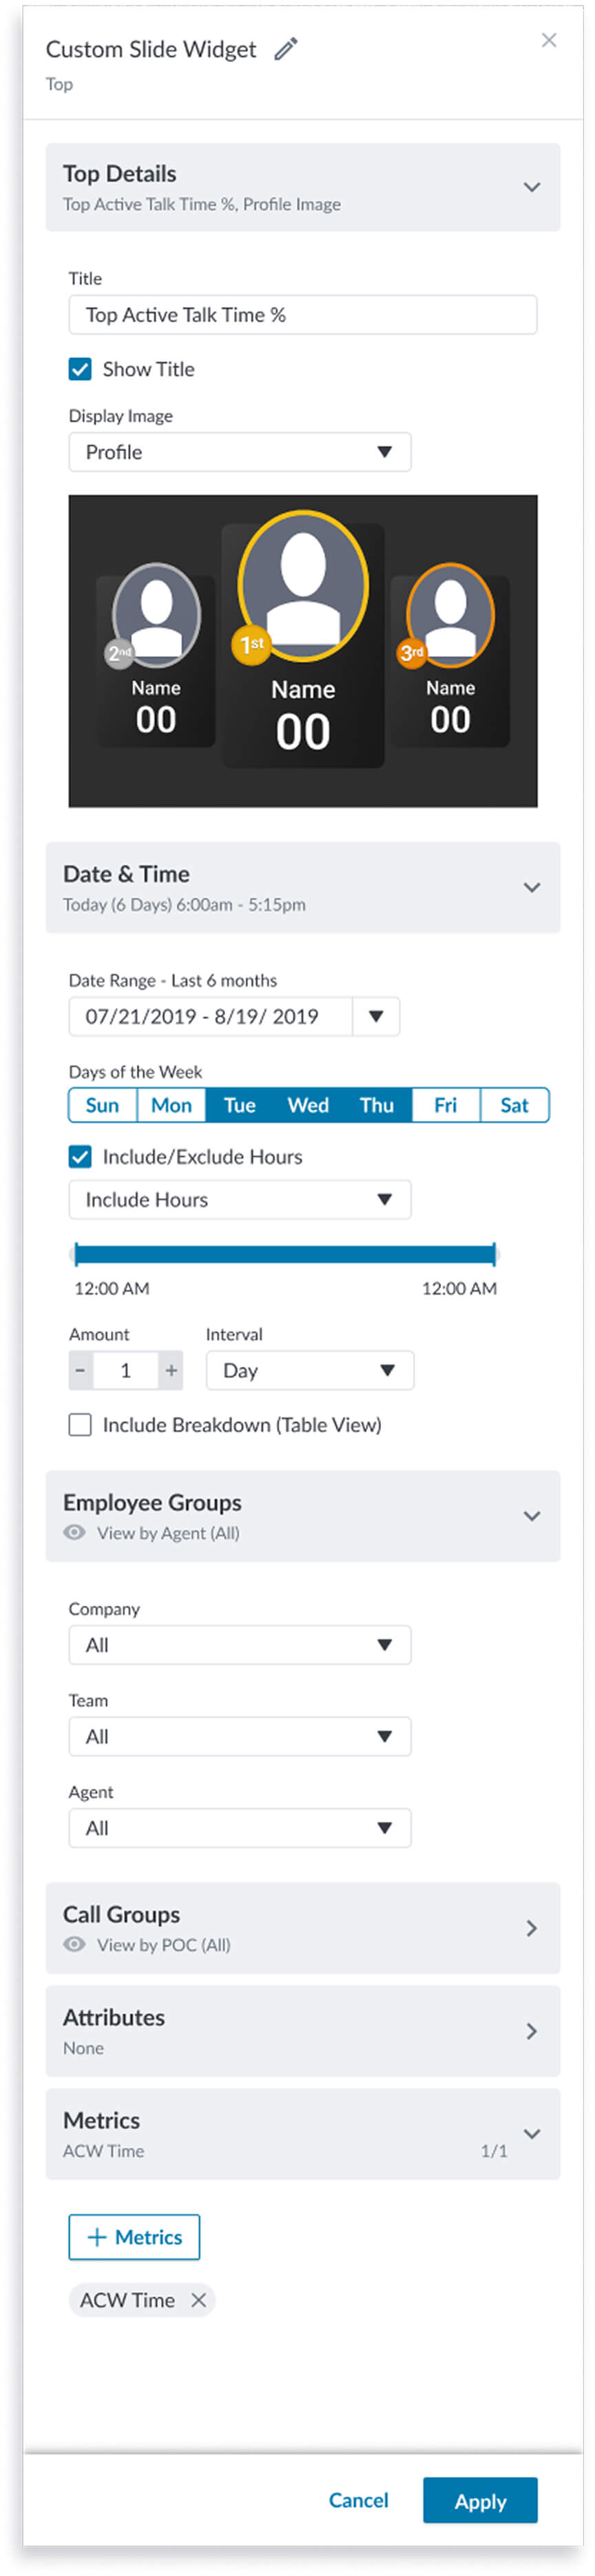Toggle the Include/Exclude Hours checkbox
This screenshot has width=595, height=2576.
click(x=80, y=1157)
